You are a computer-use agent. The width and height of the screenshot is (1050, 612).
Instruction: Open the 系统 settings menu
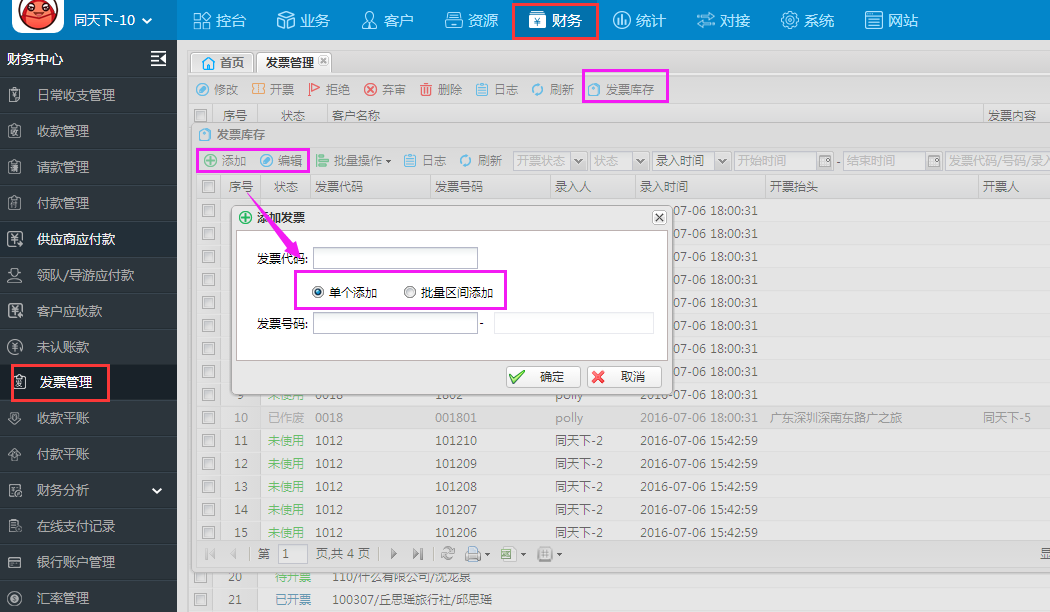807,21
